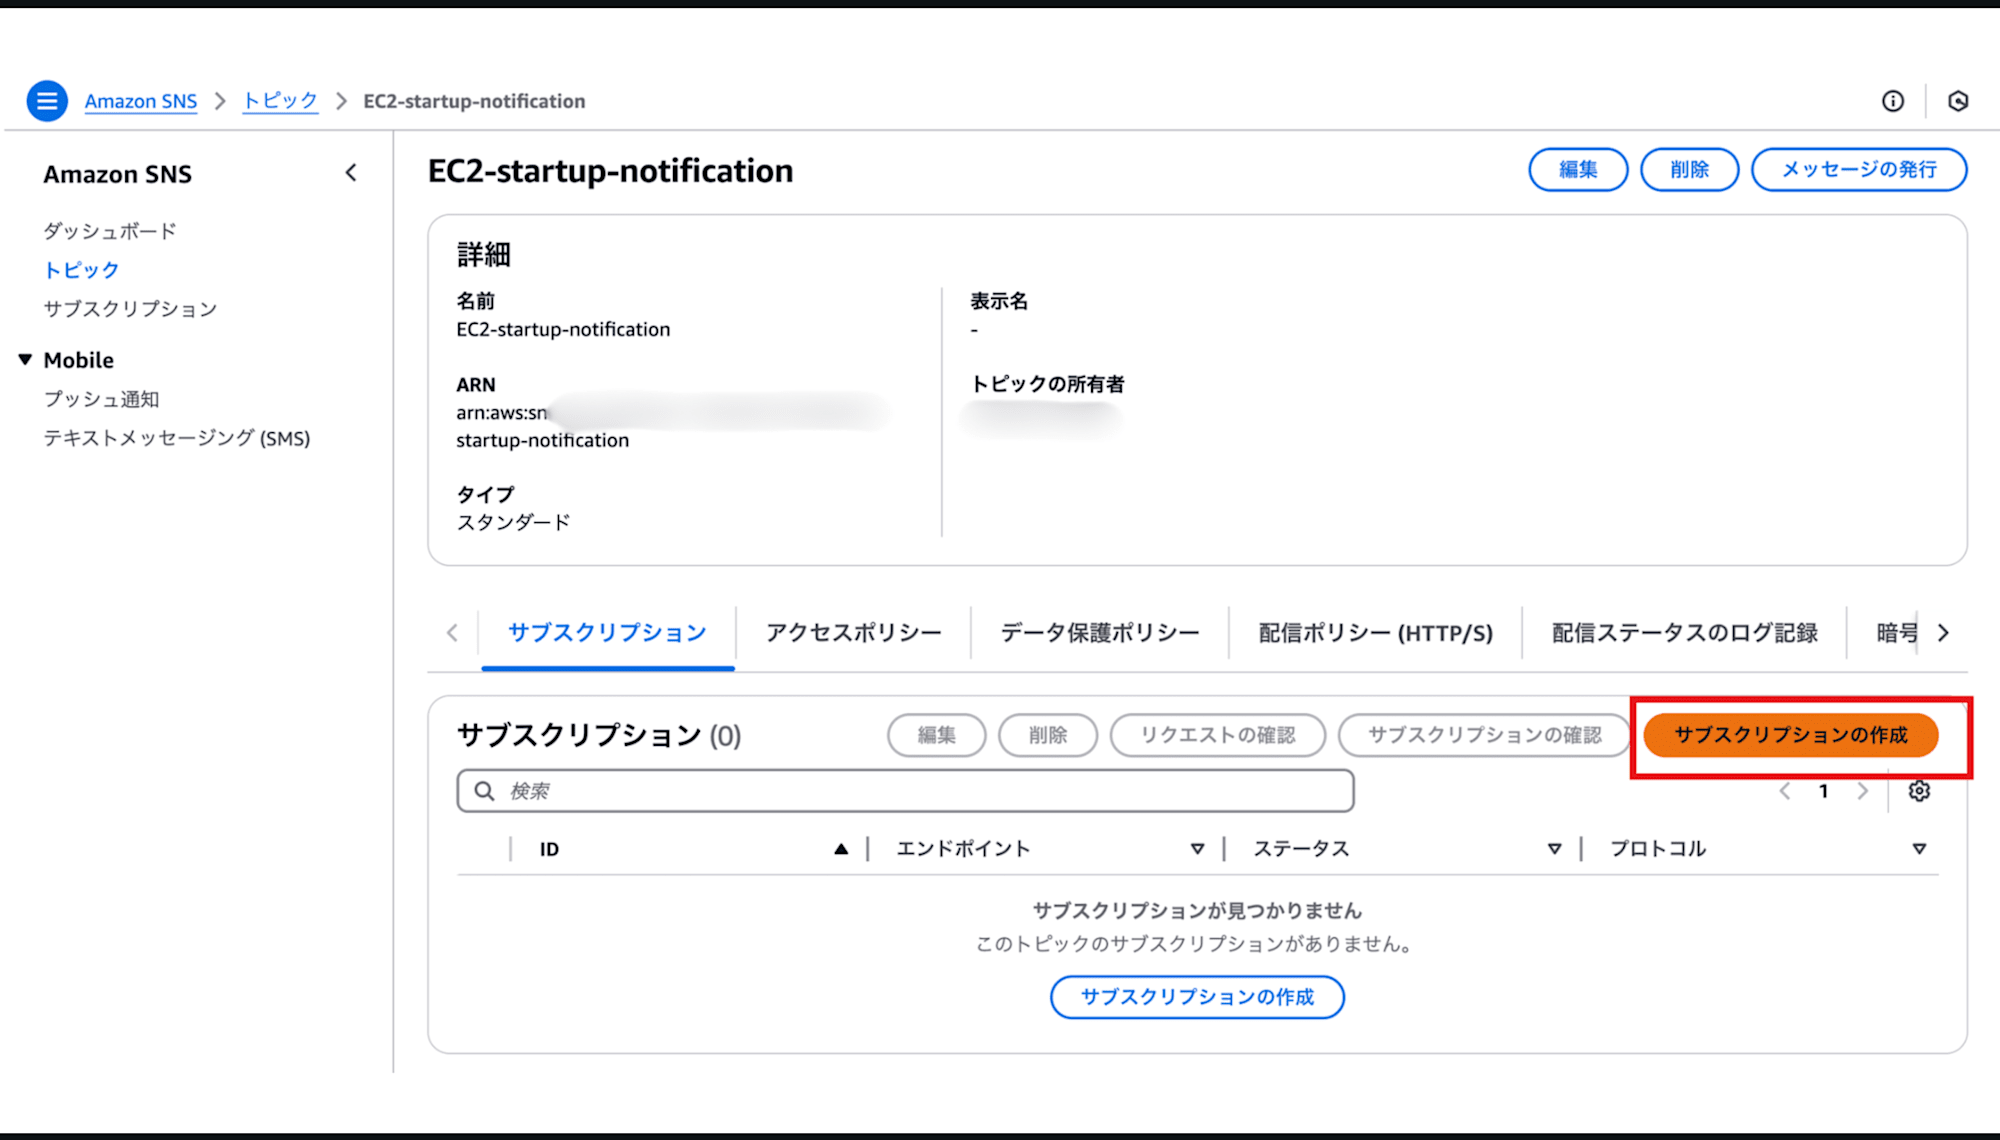Click the info circle icon

(x=1893, y=101)
